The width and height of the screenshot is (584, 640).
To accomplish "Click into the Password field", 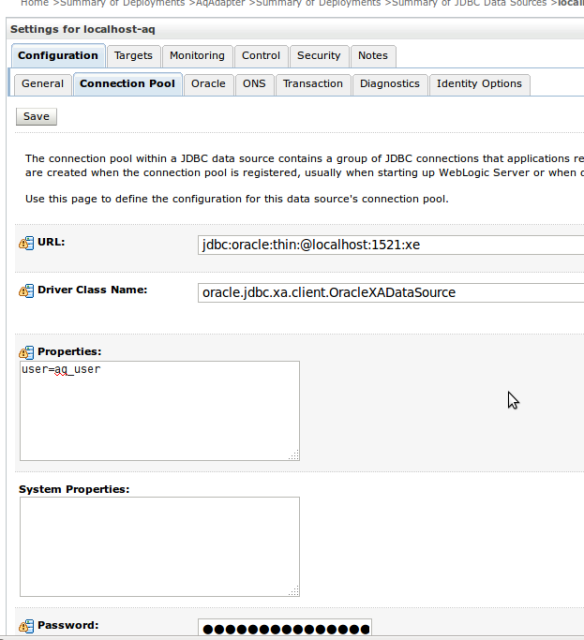I will pos(285,628).
